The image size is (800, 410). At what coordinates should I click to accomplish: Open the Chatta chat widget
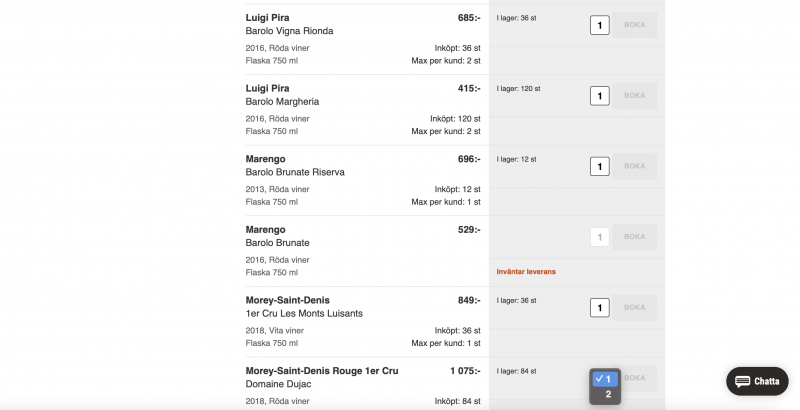[x=757, y=381]
